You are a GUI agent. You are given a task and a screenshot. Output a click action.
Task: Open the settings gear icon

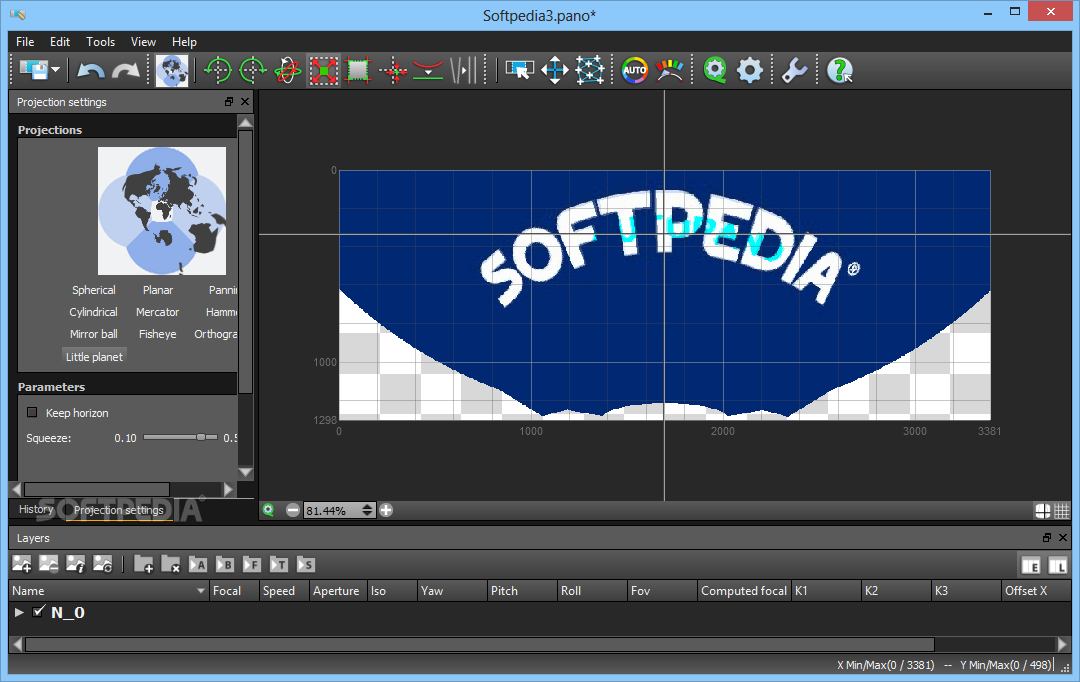point(749,70)
